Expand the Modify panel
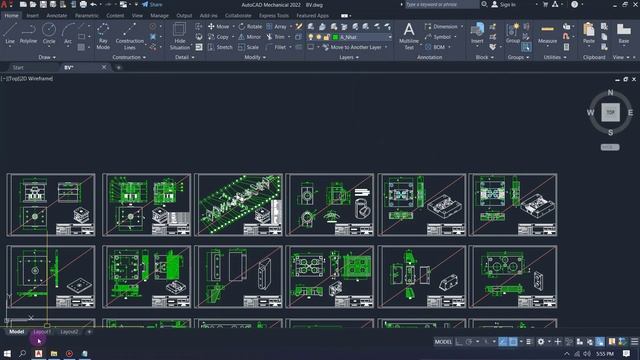Image resolution: width=640 pixels, height=360 pixels. [x=255, y=58]
